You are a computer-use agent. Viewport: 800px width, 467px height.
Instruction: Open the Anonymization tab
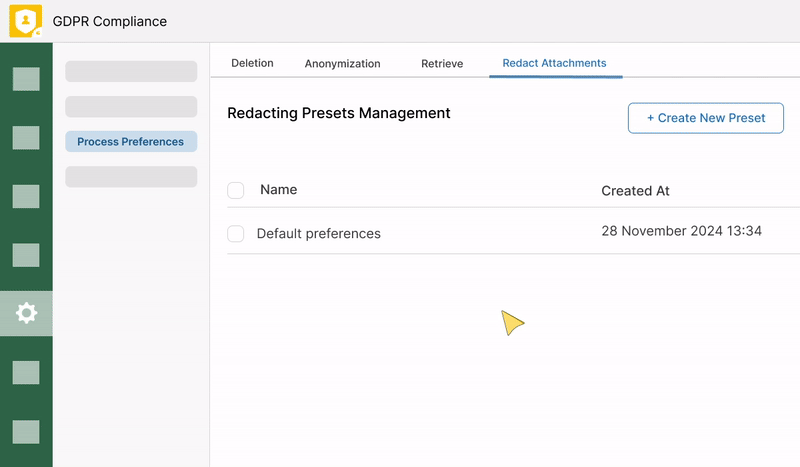pyautogui.click(x=342, y=63)
